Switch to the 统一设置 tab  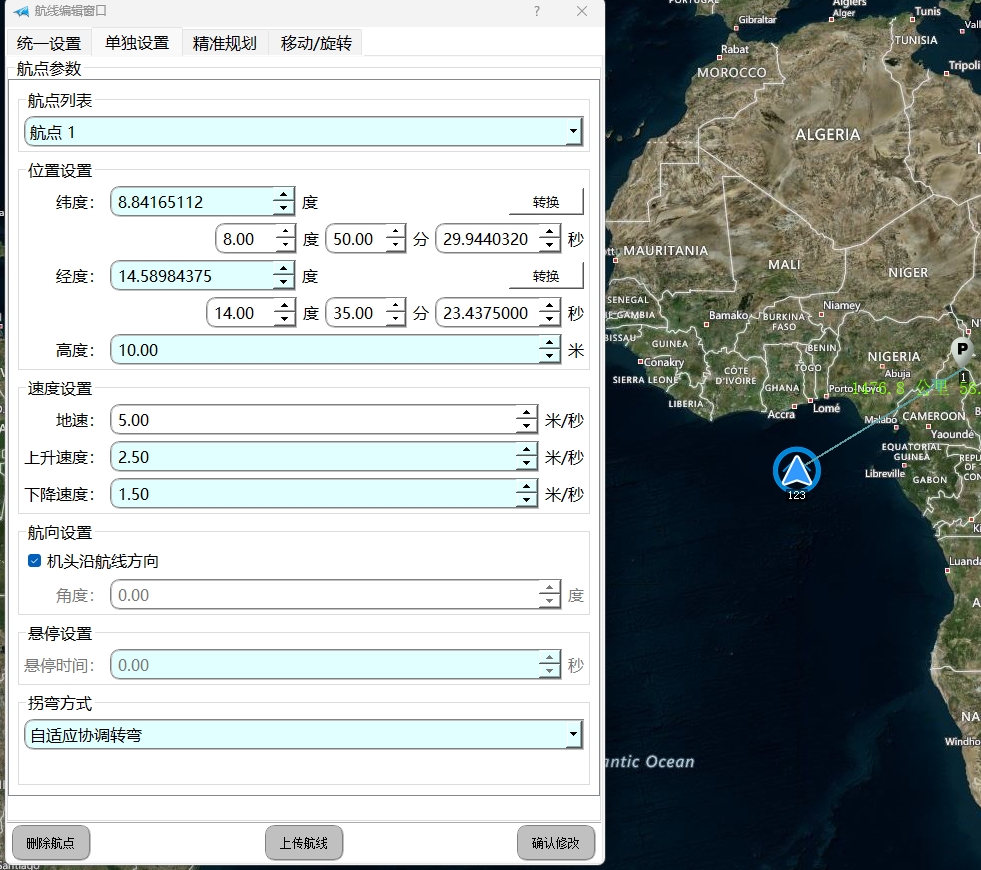[x=49, y=43]
